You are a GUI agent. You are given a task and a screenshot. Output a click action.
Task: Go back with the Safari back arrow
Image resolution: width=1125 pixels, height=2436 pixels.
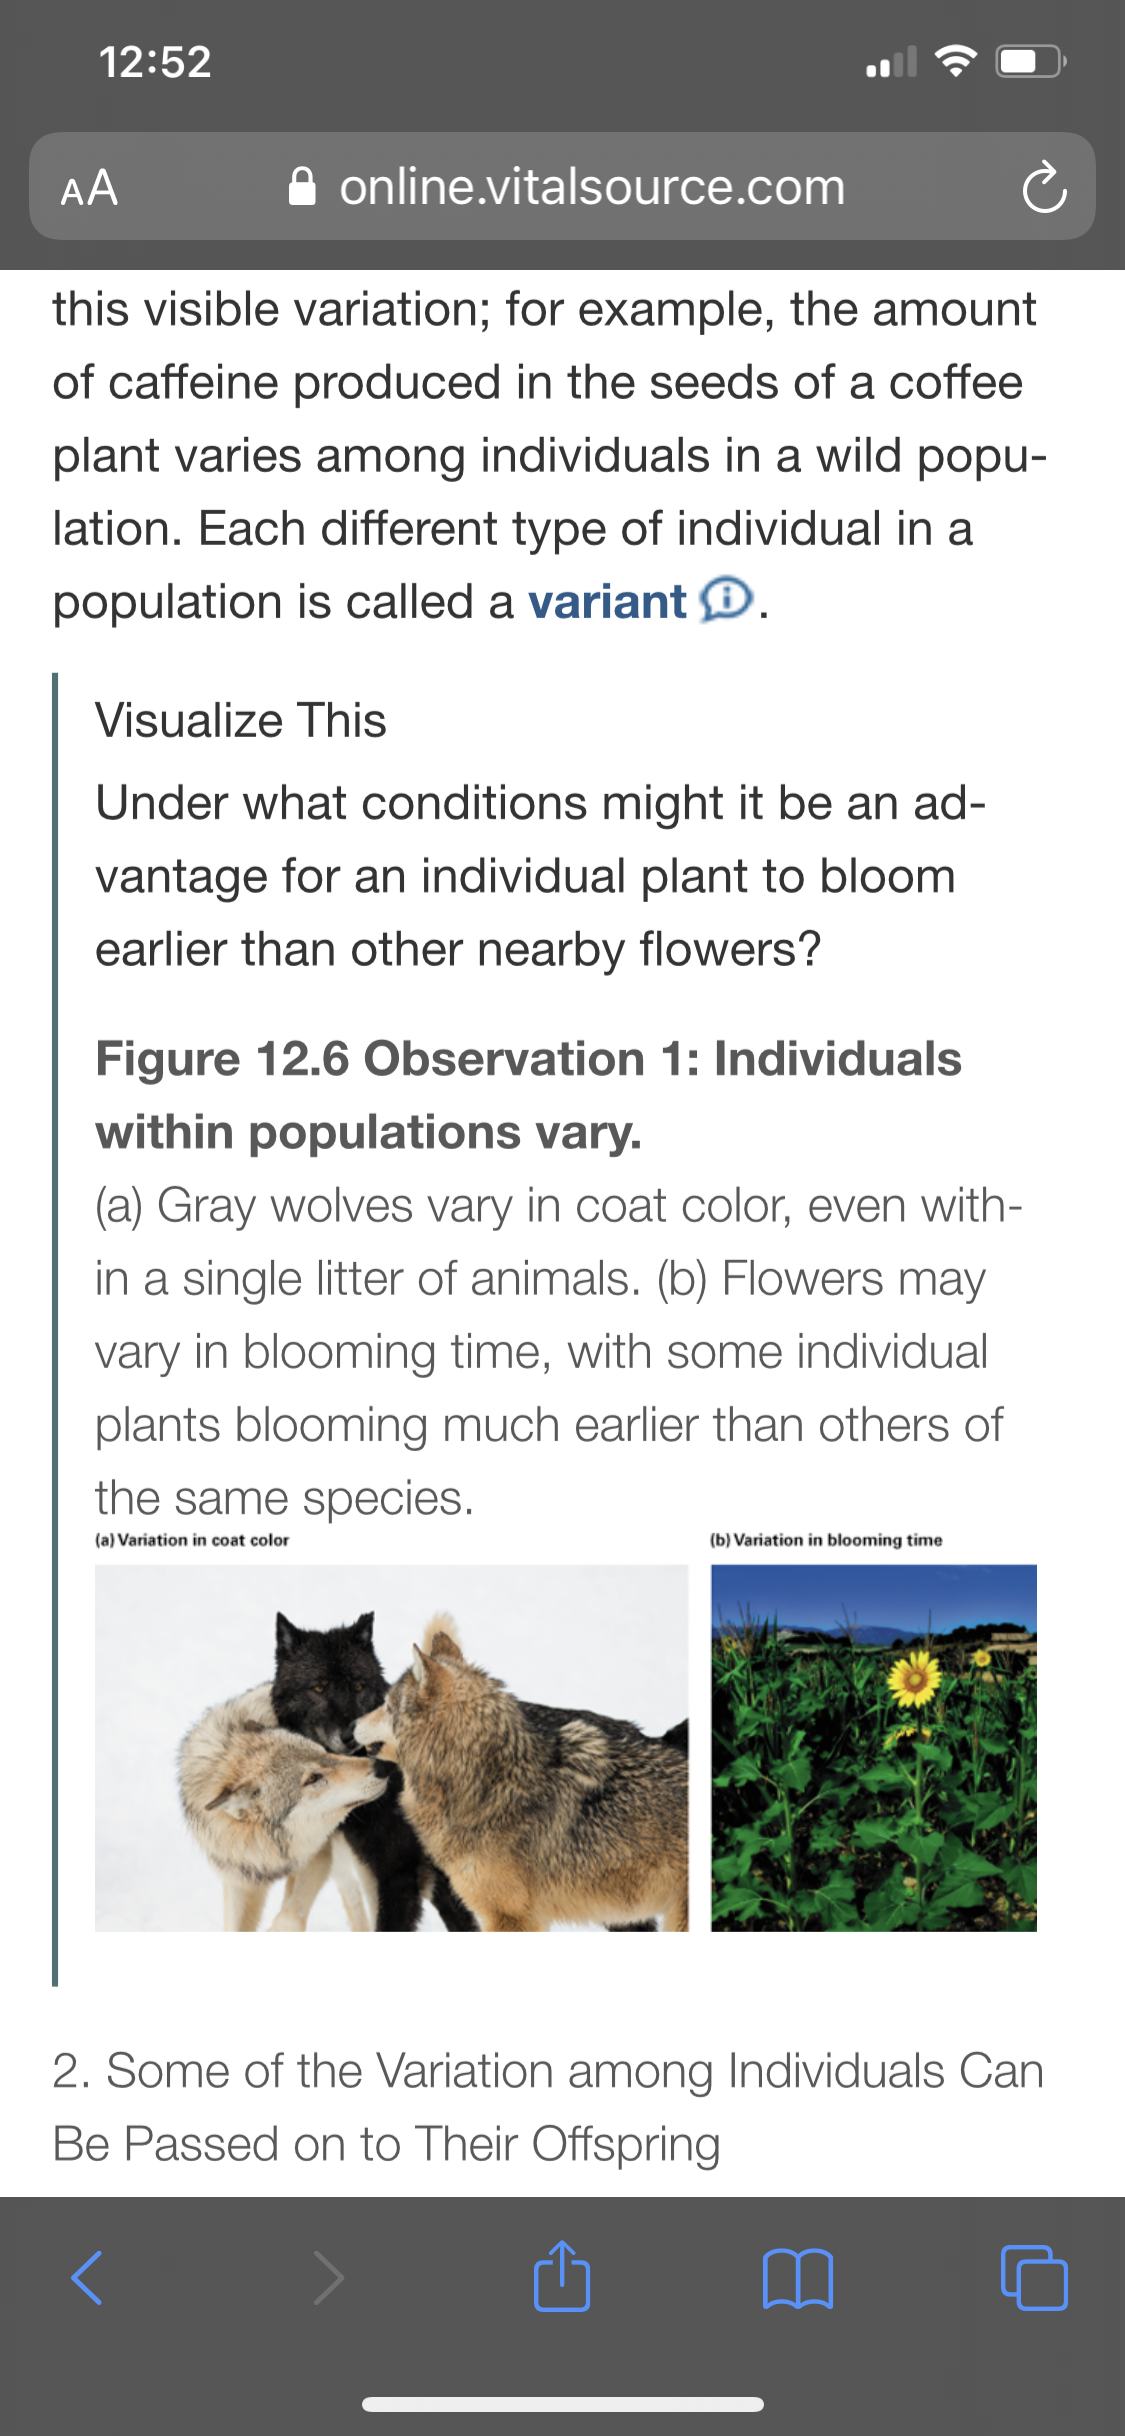[87, 2278]
